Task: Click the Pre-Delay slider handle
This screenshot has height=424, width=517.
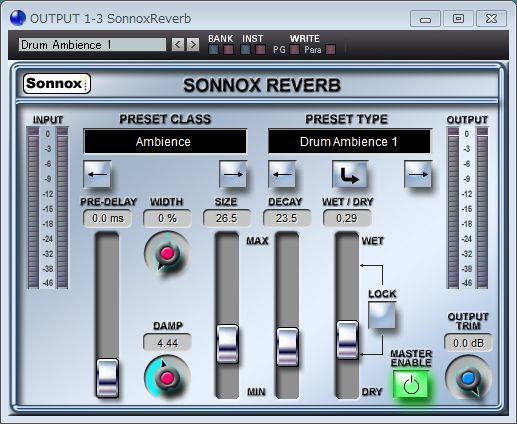Action: [x=107, y=378]
